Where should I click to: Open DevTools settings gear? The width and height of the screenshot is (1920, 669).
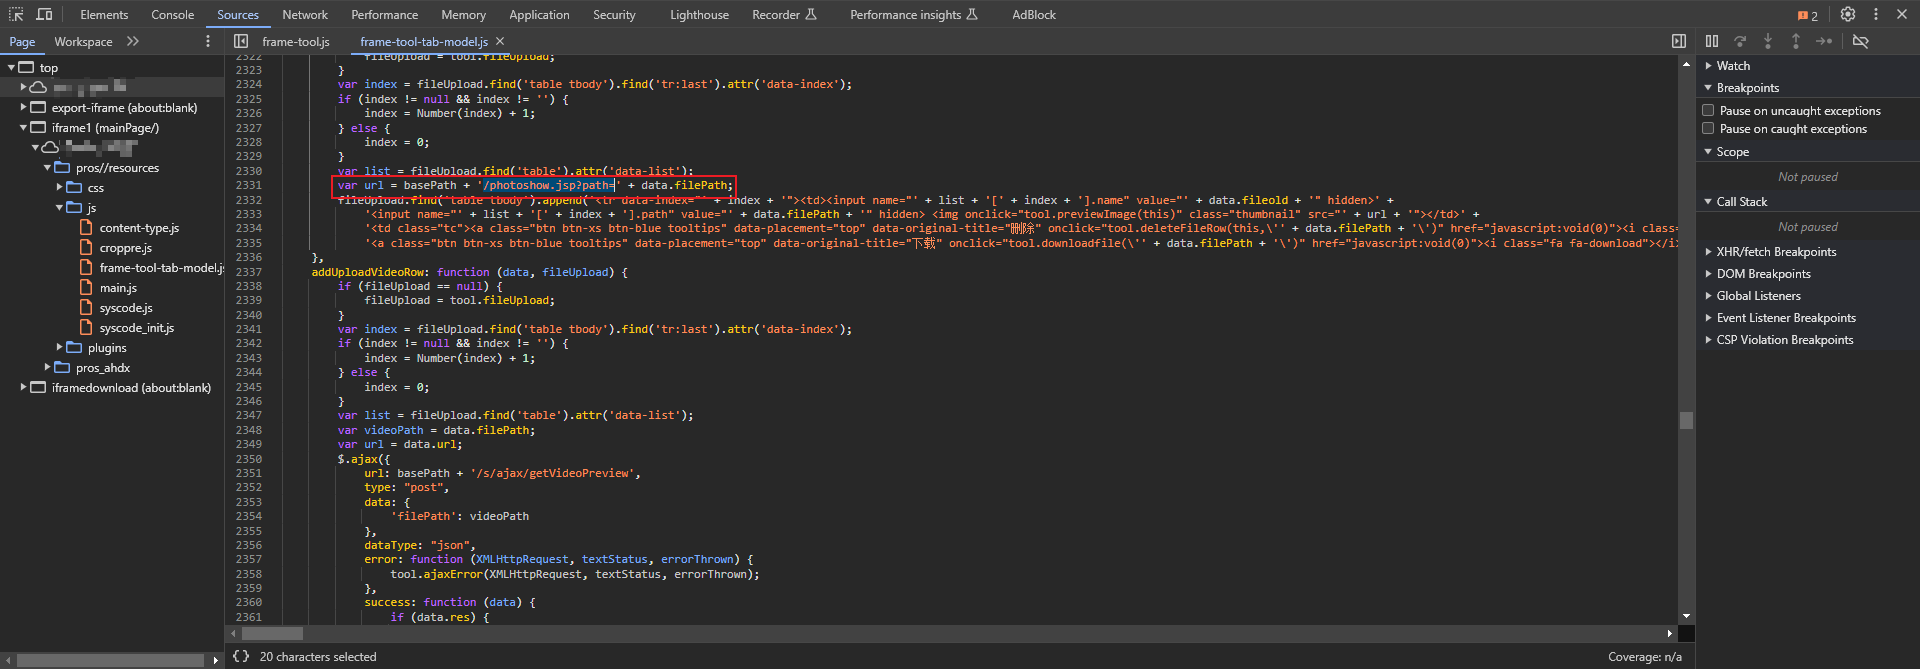[x=1847, y=14]
